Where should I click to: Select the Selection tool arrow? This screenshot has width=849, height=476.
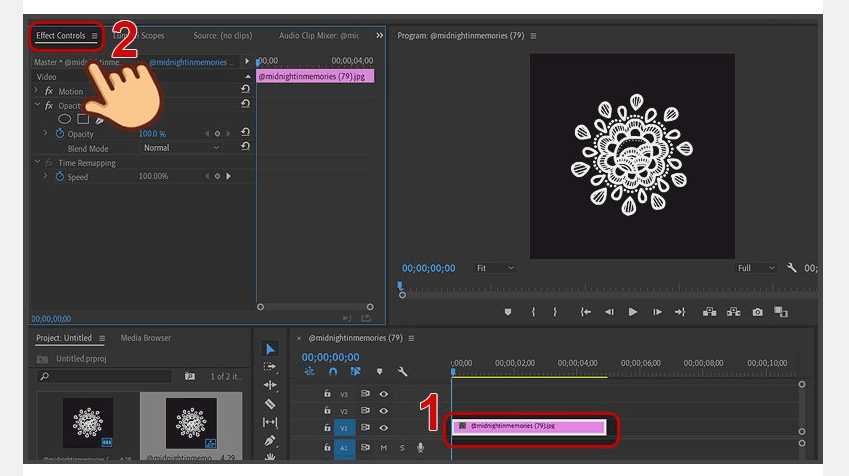pyautogui.click(x=270, y=349)
